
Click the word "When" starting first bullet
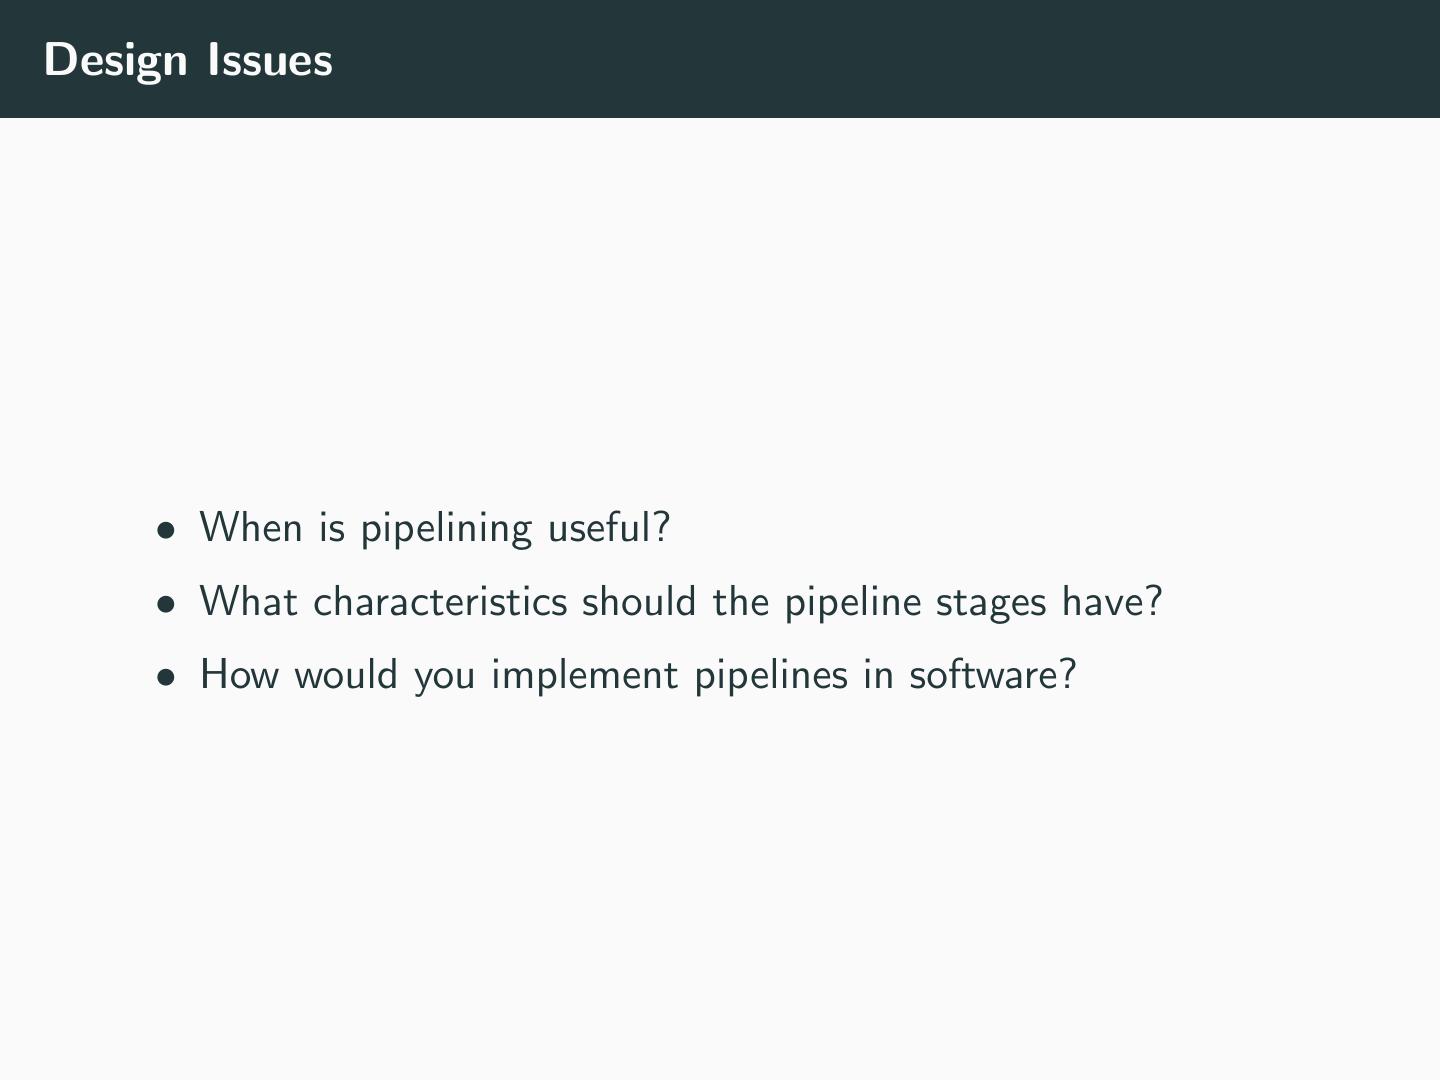point(250,528)
